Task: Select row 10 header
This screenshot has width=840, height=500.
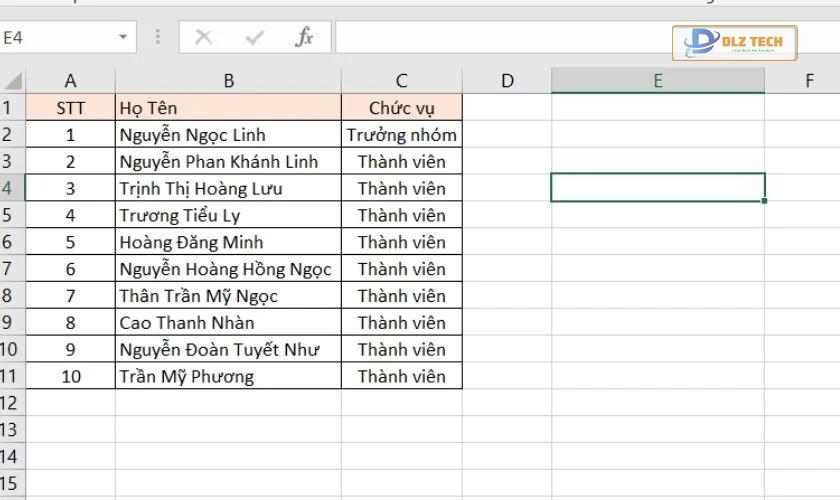Action: pos(12,349)
